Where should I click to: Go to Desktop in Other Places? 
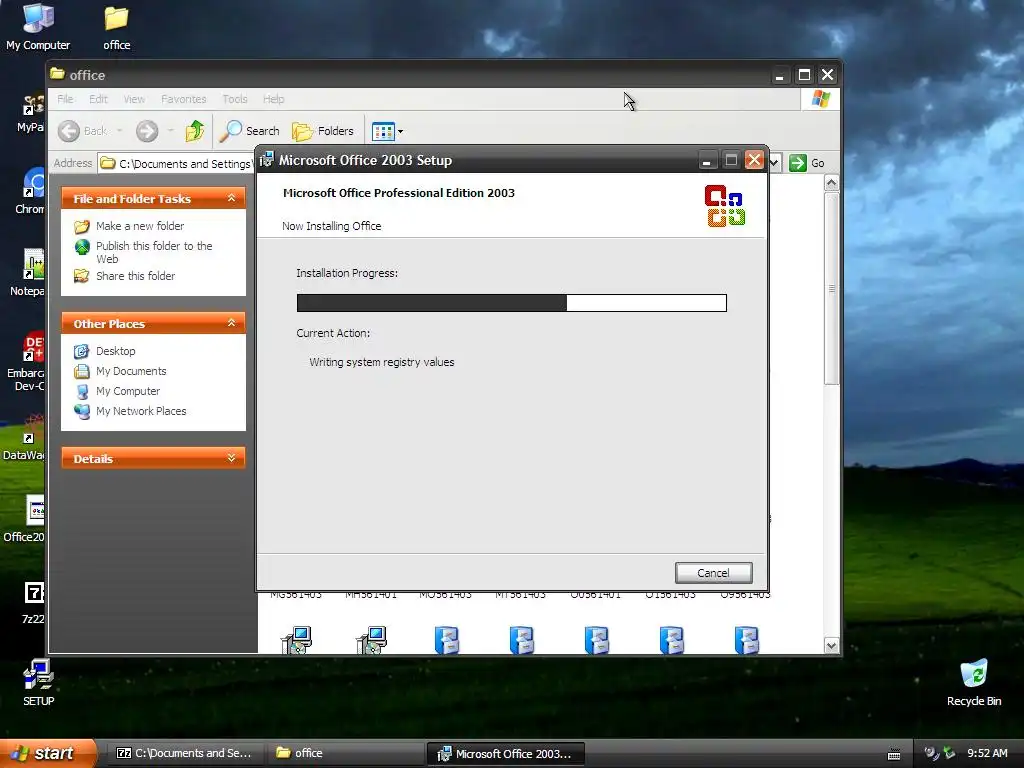(116, 351)
